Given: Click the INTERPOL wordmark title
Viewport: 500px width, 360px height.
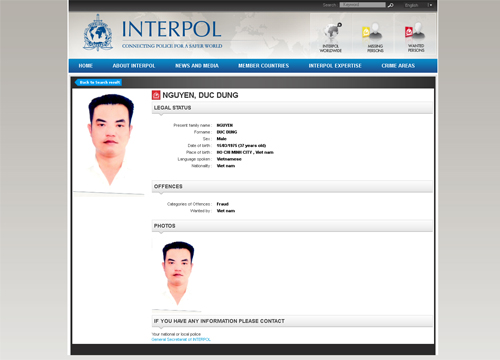Looking at the screenshot, I should click(171, 29).
